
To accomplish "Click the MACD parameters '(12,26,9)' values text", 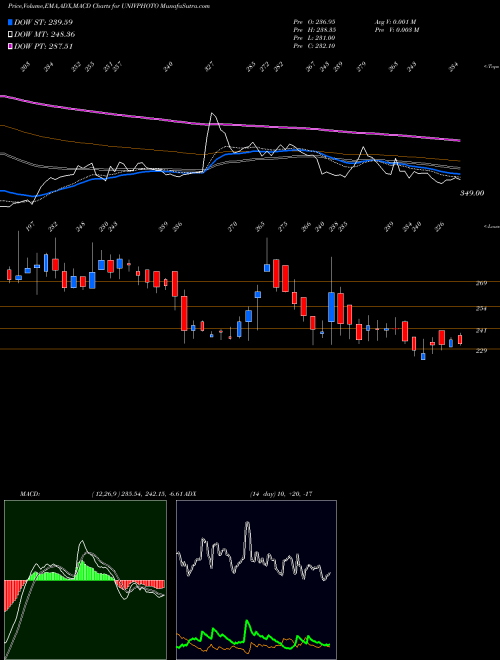I will [x=139, y=494].
